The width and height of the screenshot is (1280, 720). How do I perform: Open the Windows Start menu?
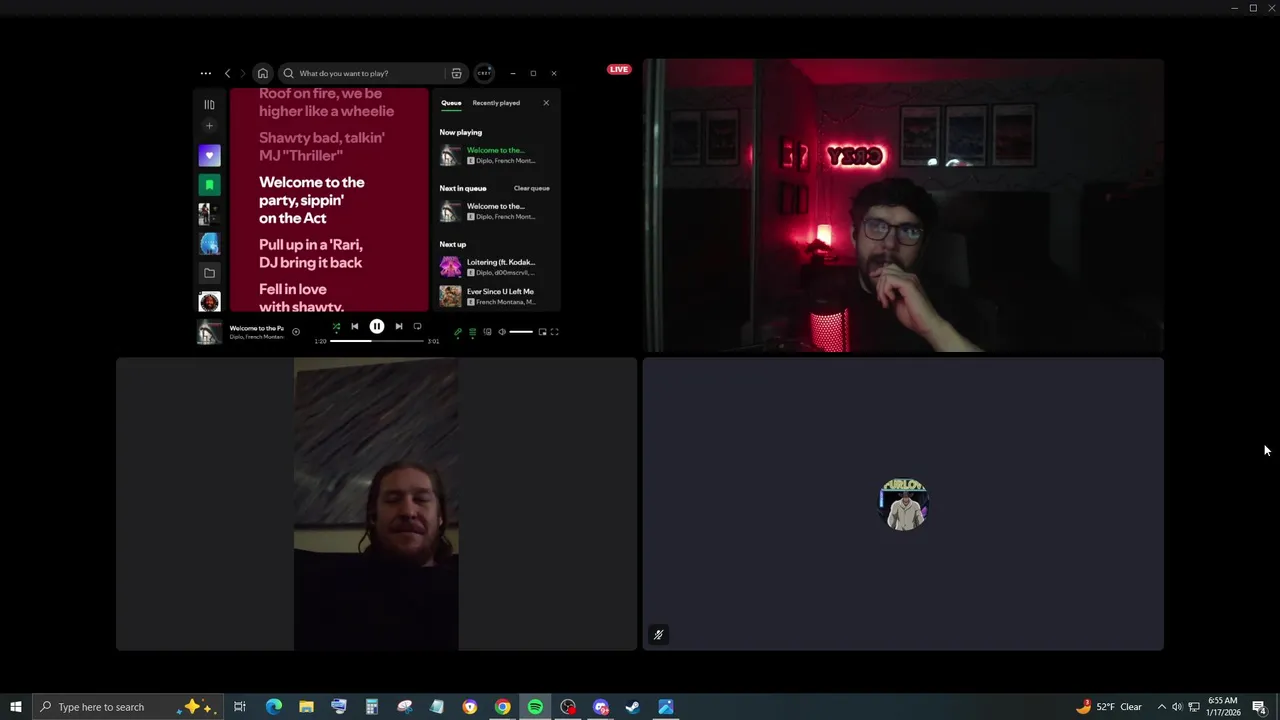click(16, 707)
